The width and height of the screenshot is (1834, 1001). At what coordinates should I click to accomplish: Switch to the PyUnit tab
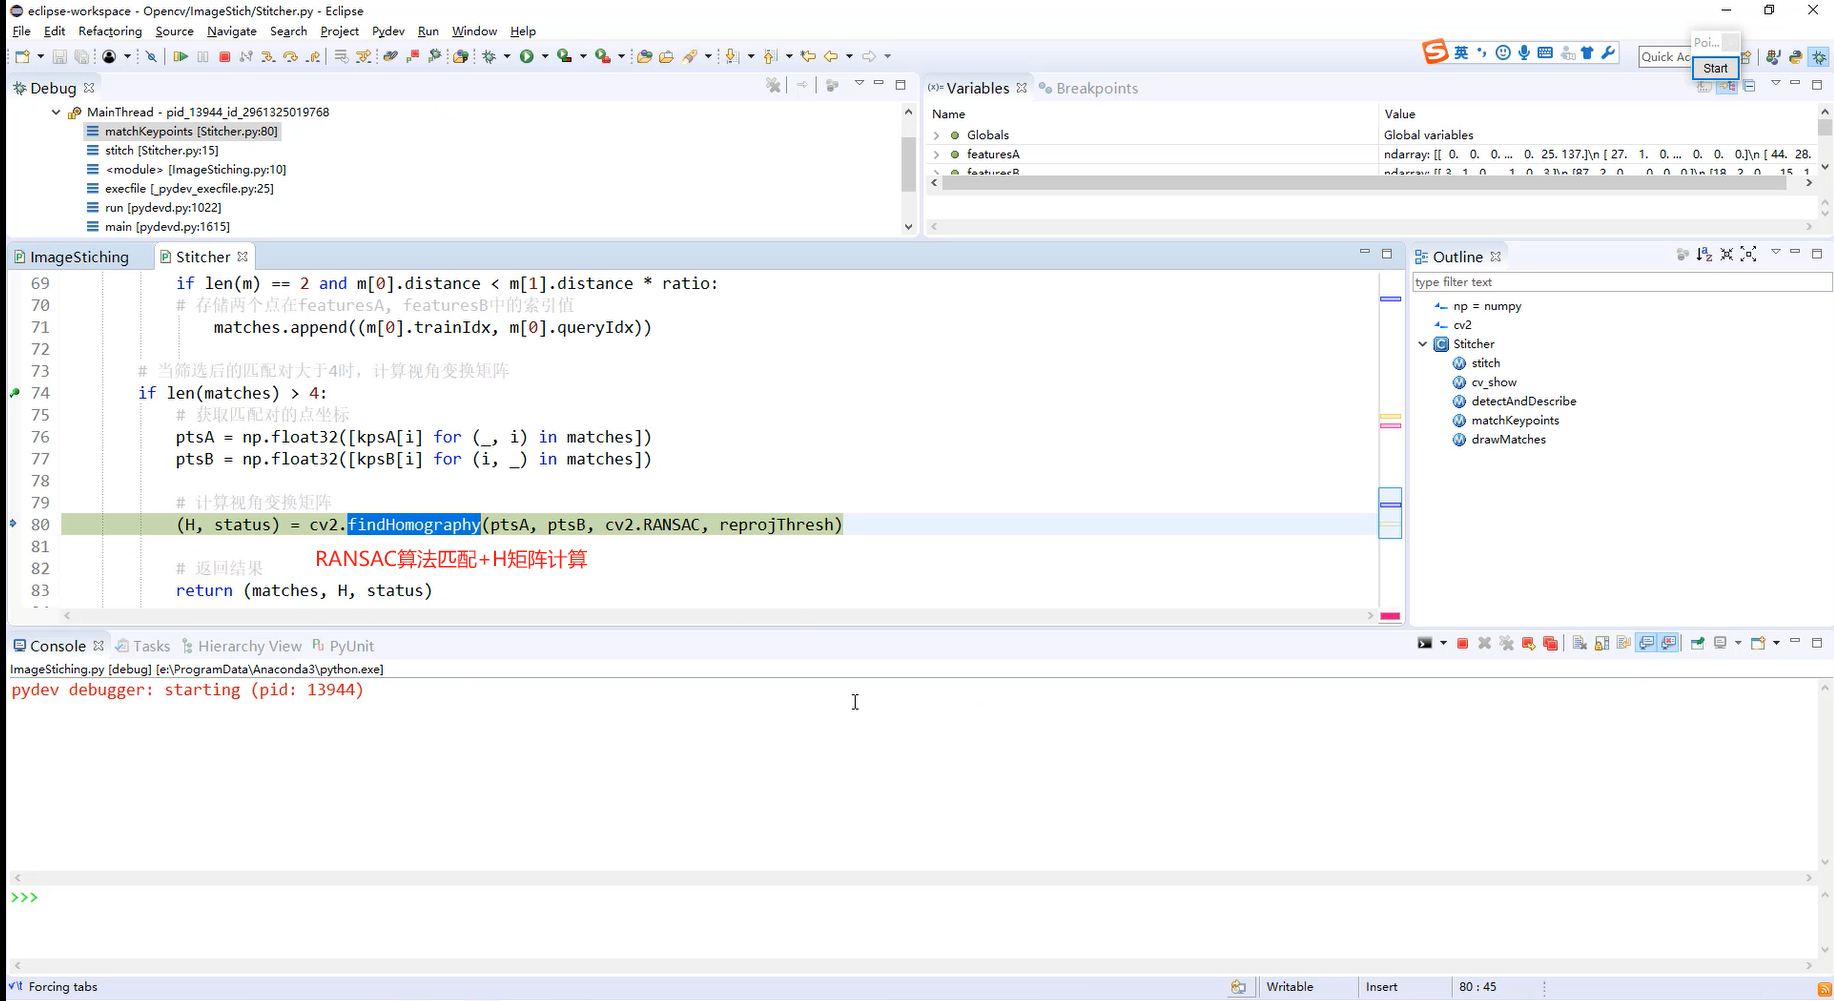pos(343,646)
